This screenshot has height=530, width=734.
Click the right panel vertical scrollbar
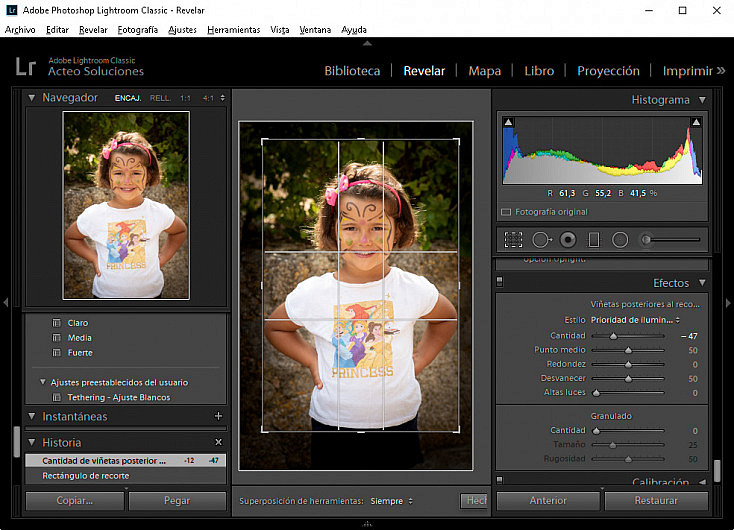(x=717, y=471)
